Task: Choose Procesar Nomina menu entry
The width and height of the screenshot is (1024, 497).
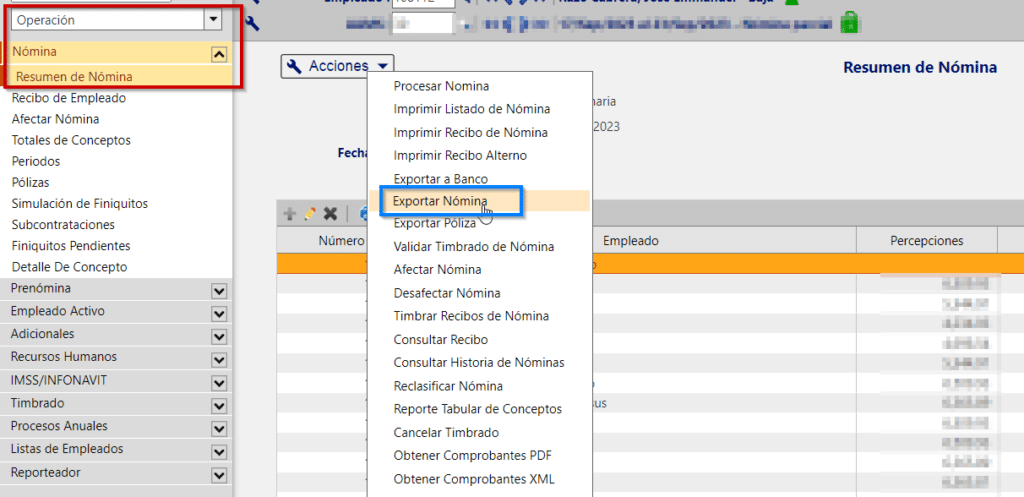Action: tap(441, 87)
